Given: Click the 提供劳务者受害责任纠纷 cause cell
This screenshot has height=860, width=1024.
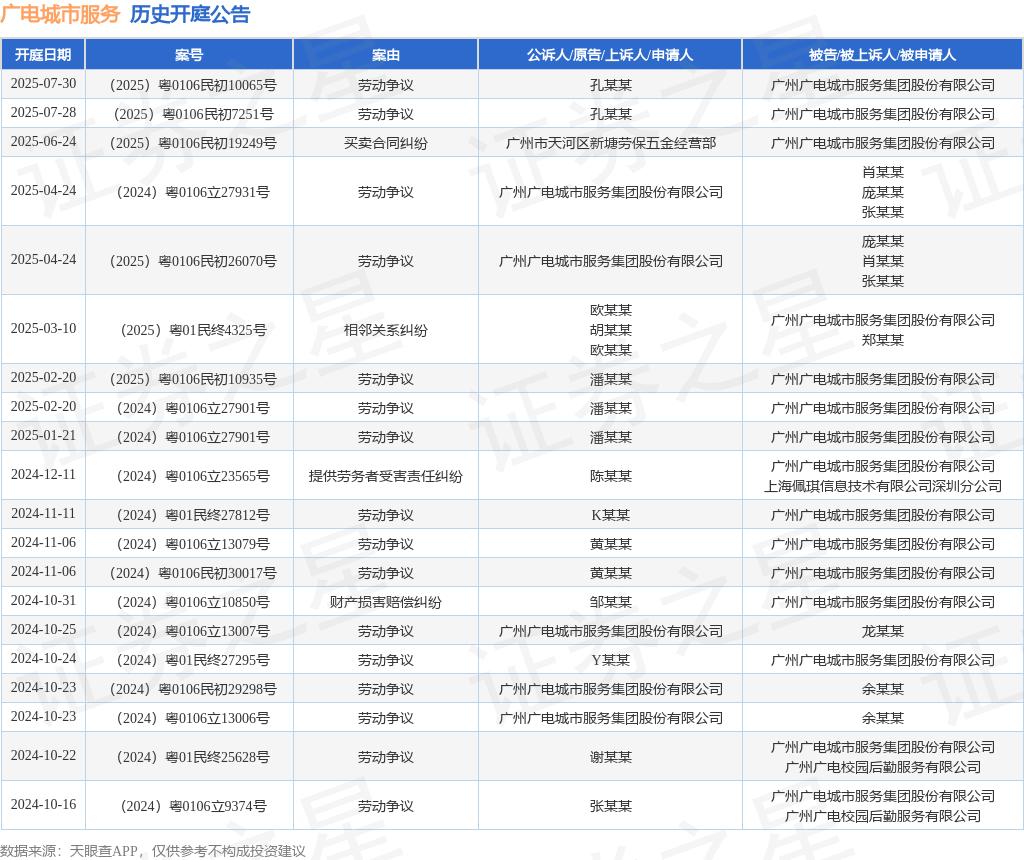Looking at the screenshot, I should (x=386, y=476).
